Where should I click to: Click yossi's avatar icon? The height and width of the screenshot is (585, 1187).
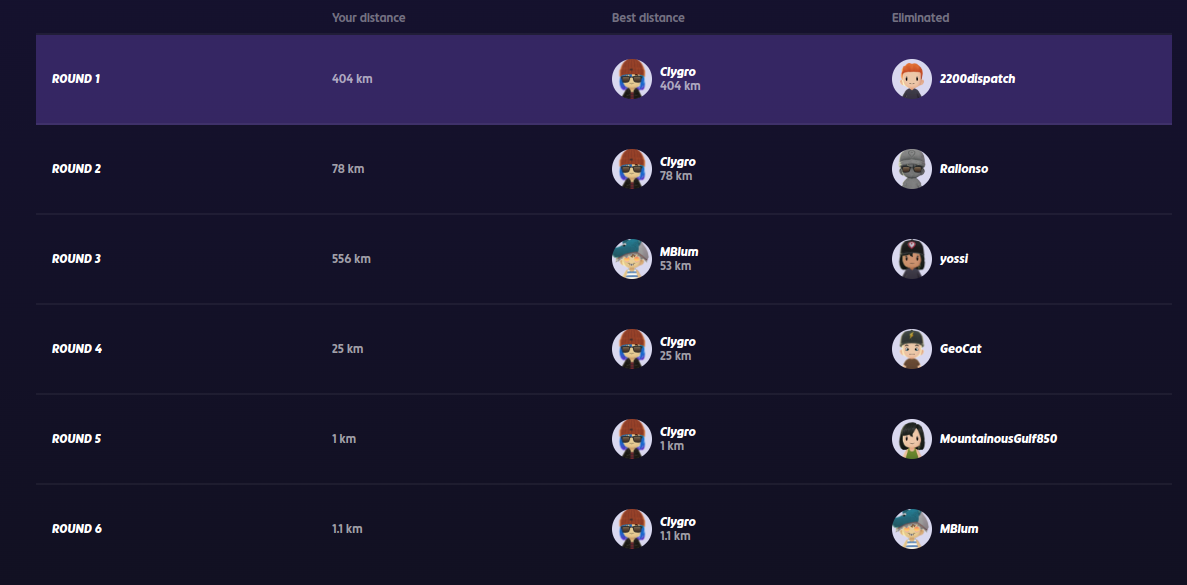(911, 259)
